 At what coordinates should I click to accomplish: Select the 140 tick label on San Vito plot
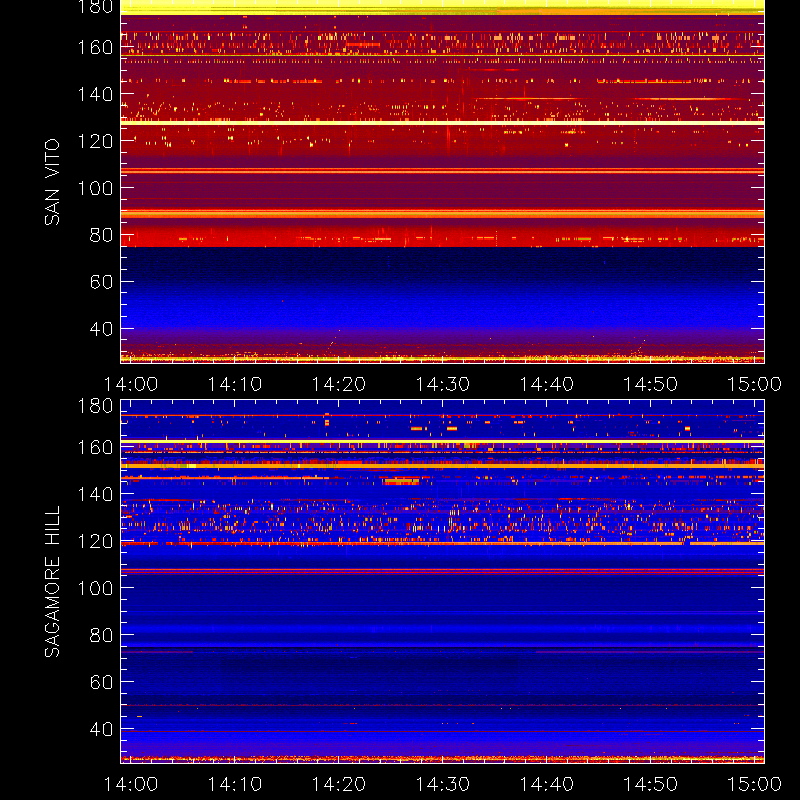(x=95, y=94)
